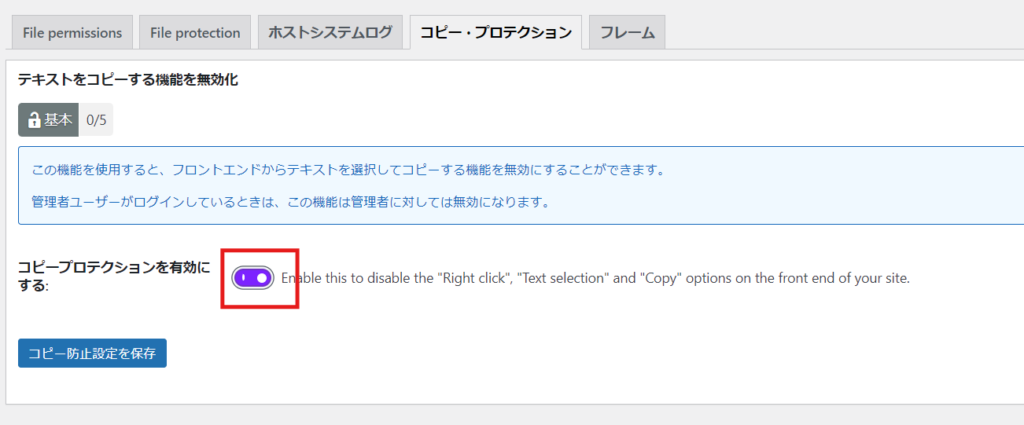Click the on-indicator bar inside the purple toggle
The image size is (1024, 425).
click(x=243, y=278)
